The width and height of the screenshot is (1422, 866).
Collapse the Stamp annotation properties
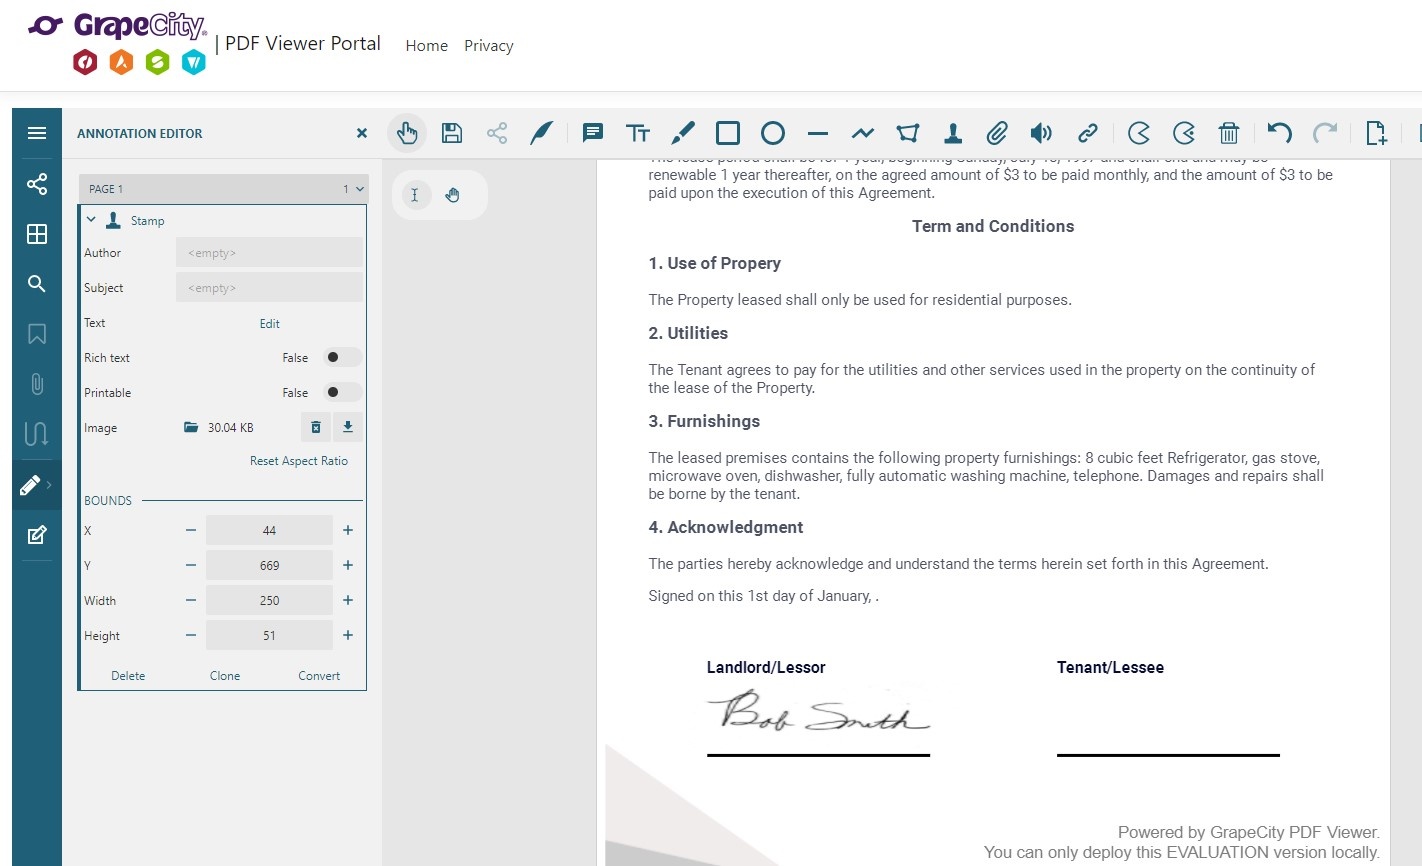(91, 220)
